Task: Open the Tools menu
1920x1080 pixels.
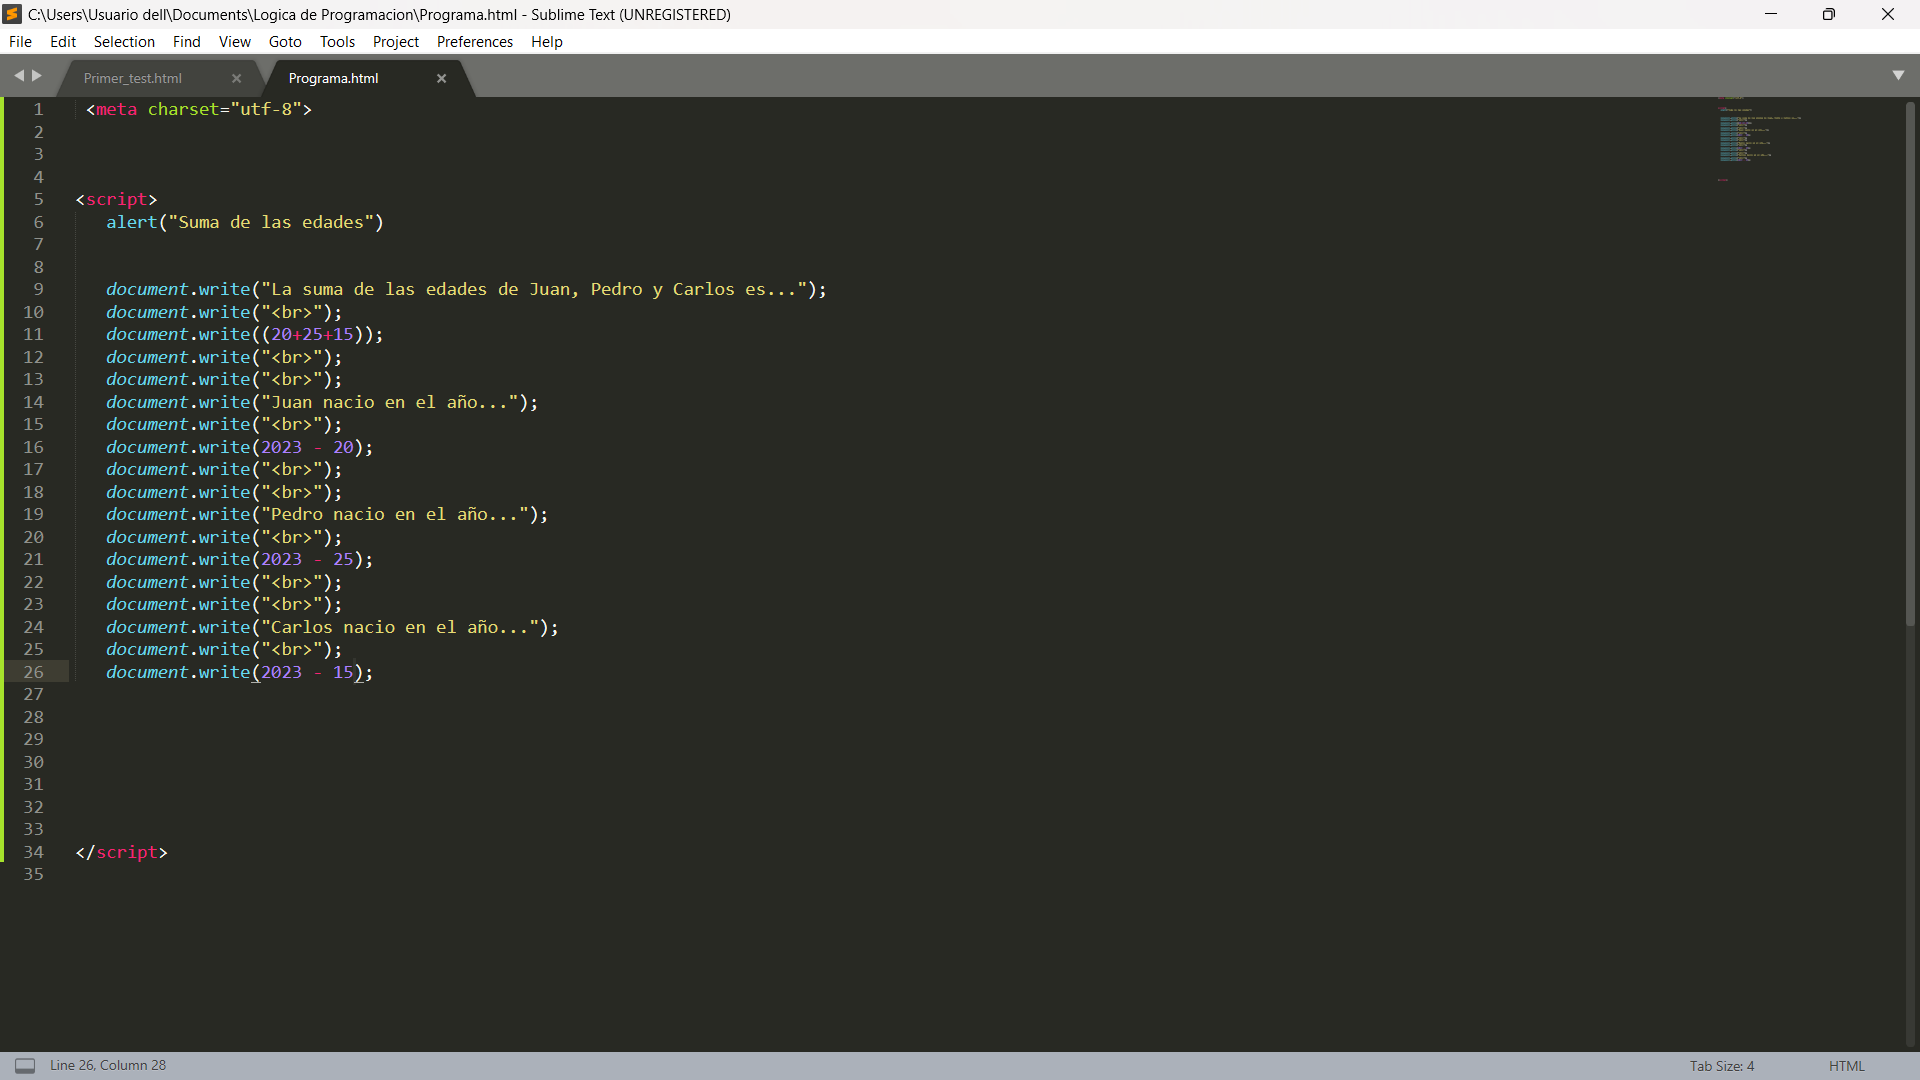Action: 337,41
